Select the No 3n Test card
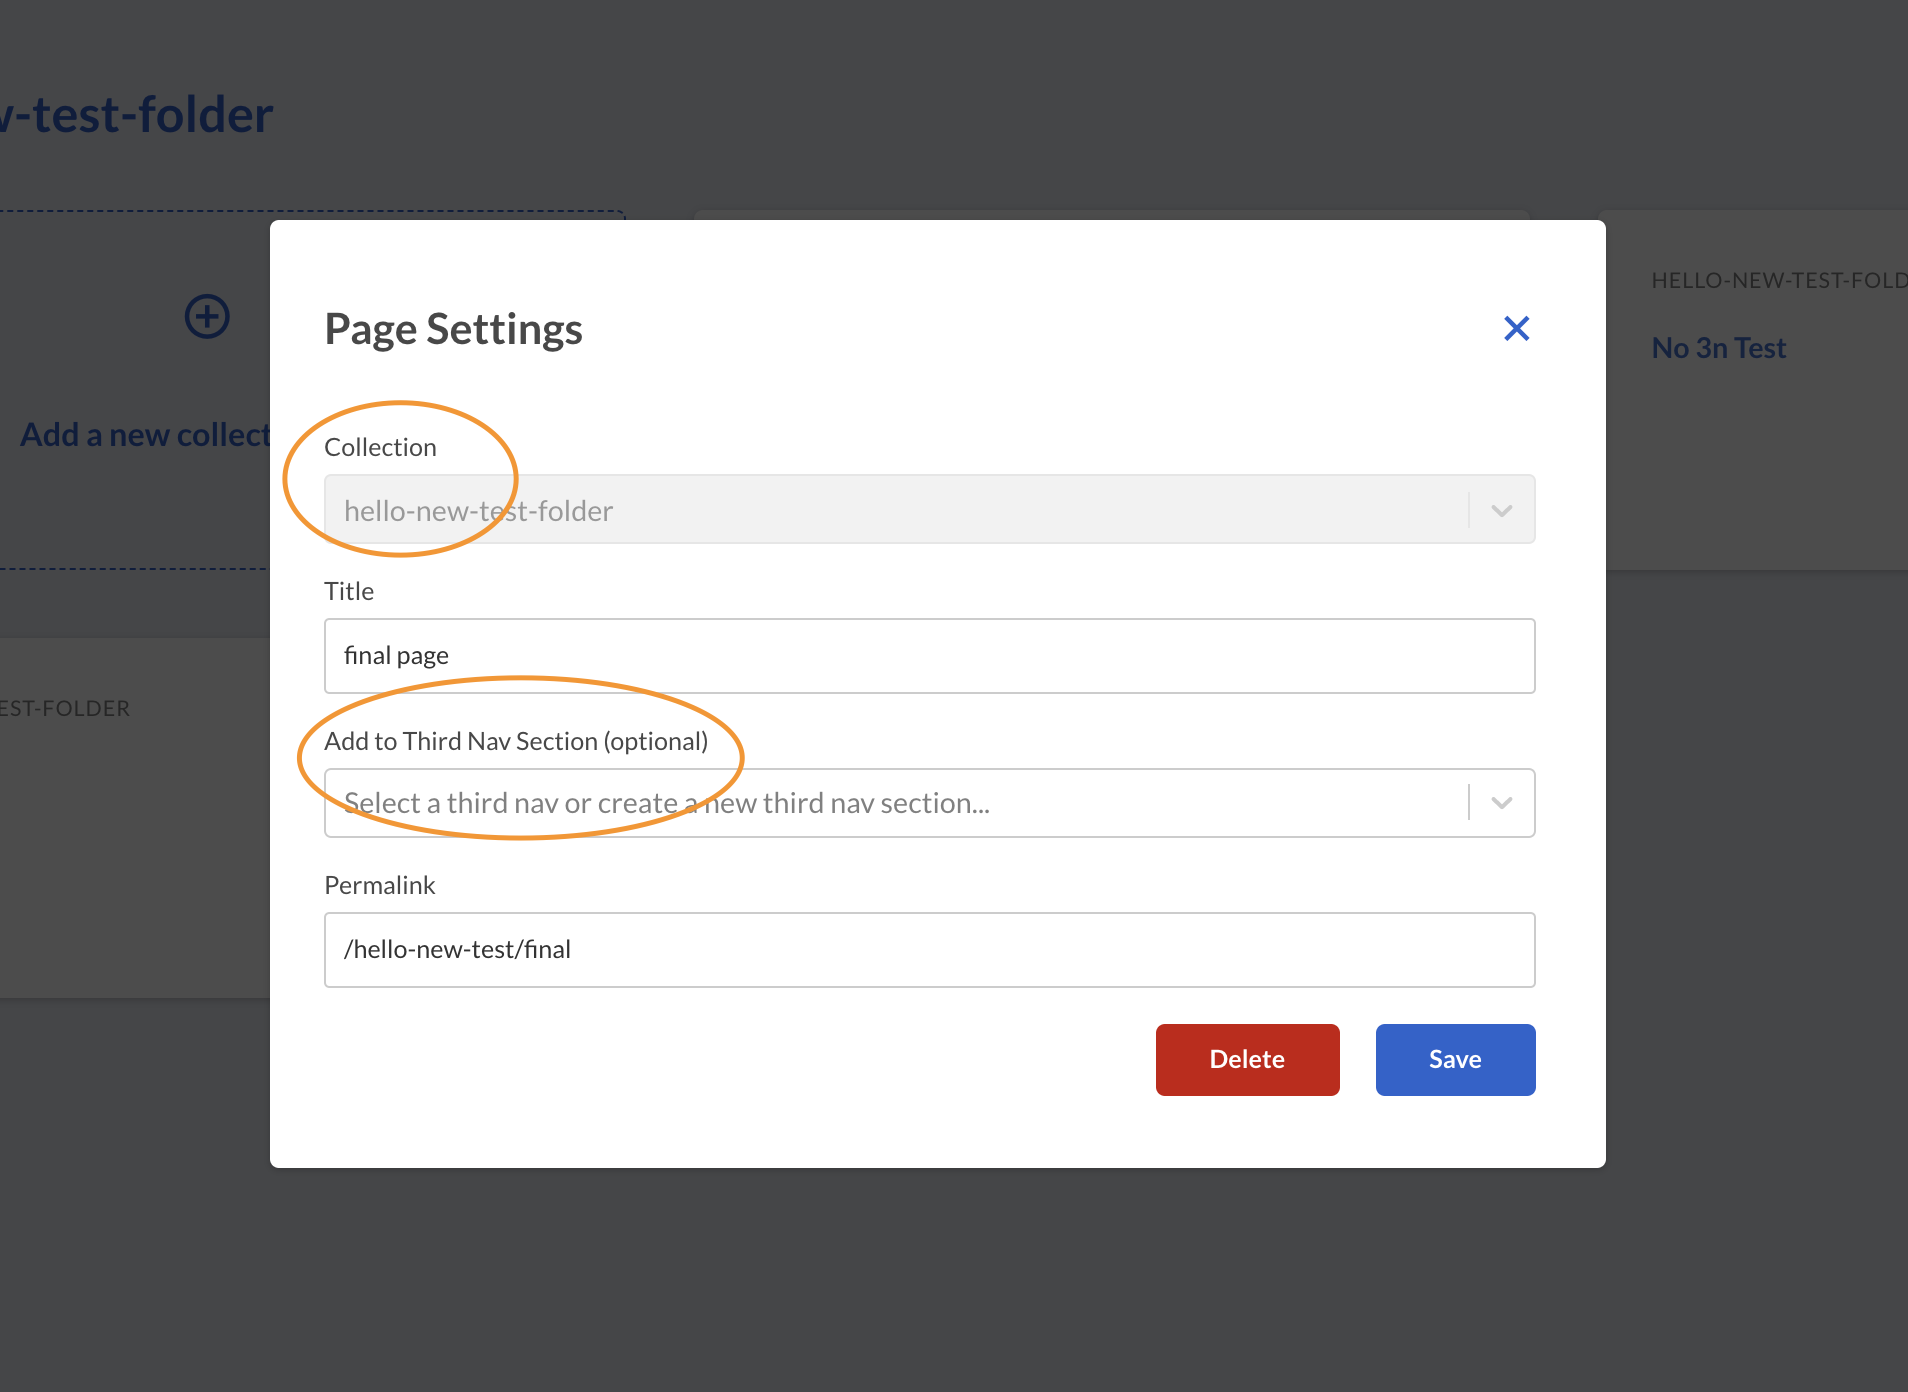 1718,347
